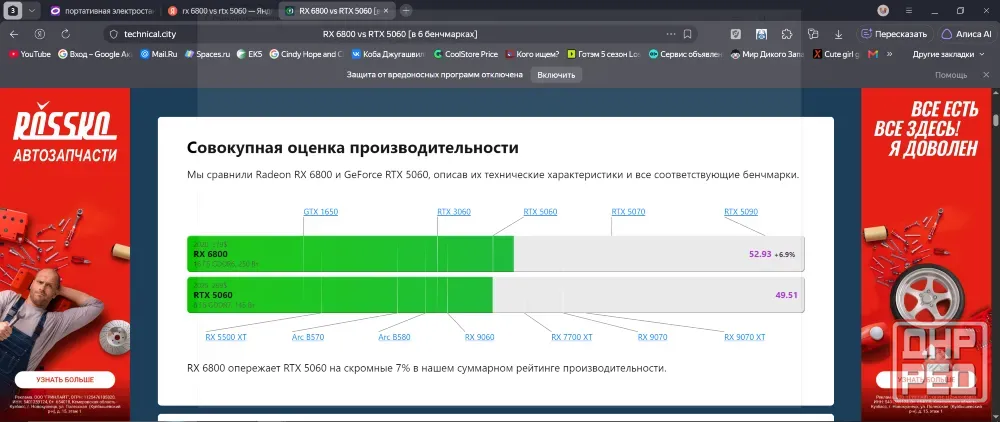
Task: Click the Yandex home icon in toolbar
Action: (x=40, y=34)
